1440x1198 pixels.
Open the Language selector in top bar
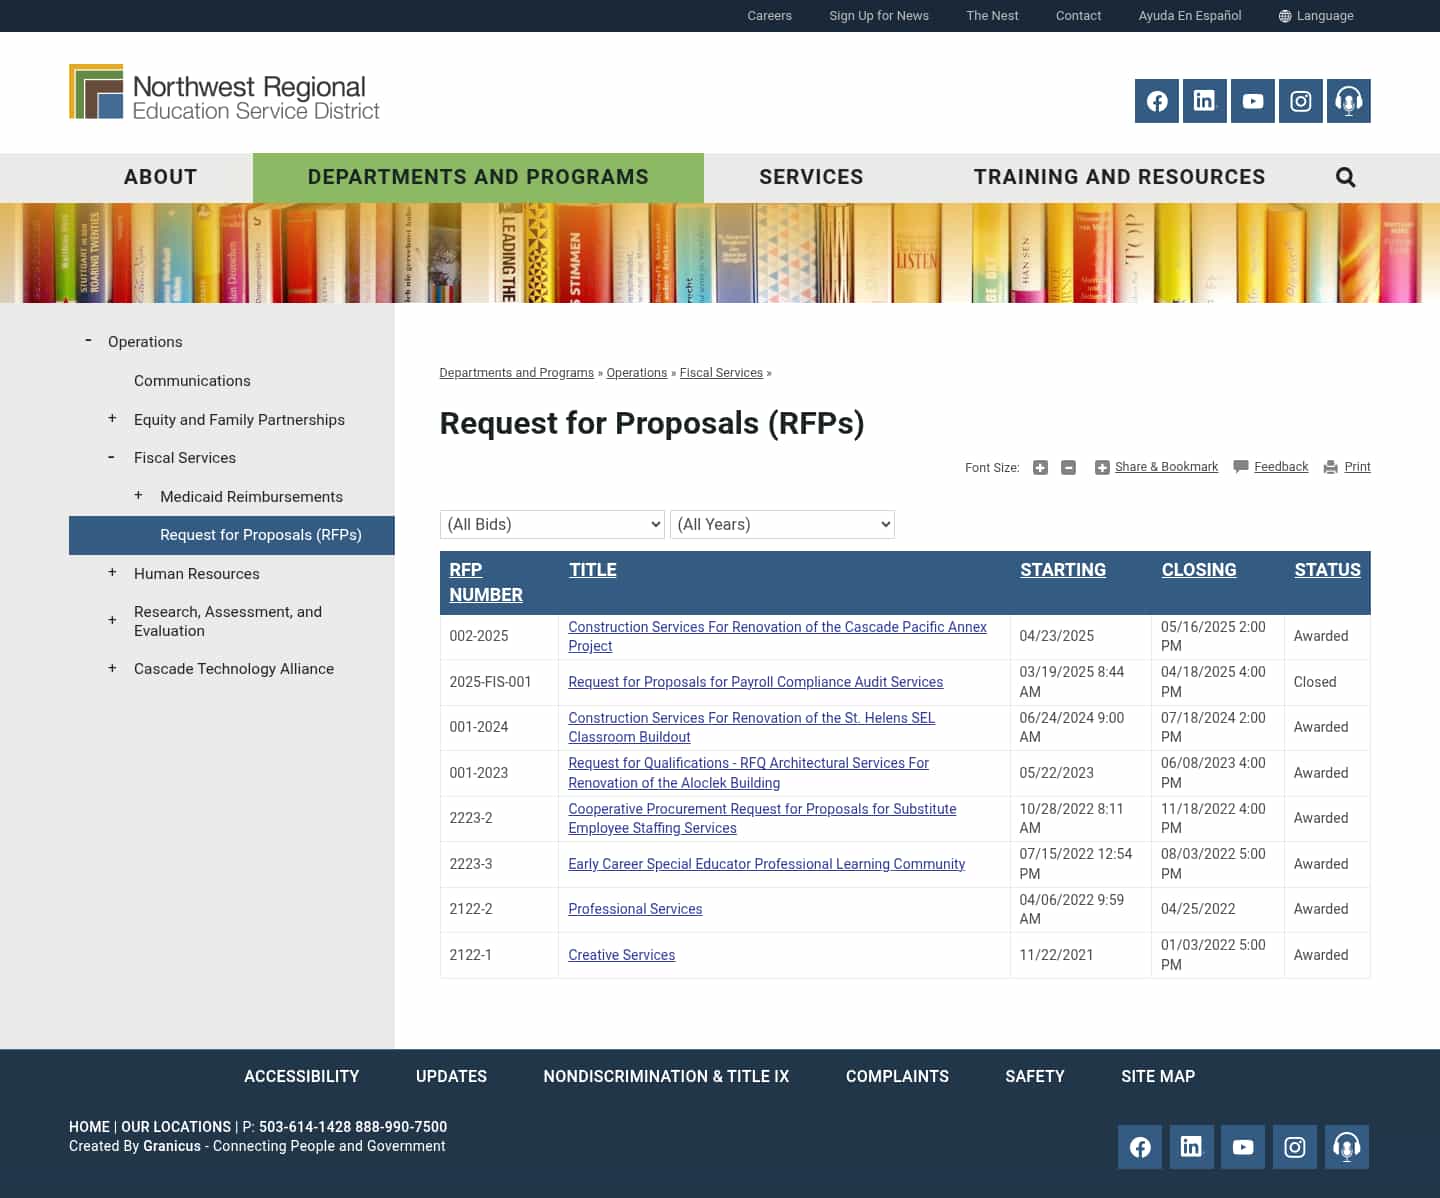[x=1316, y=16]
